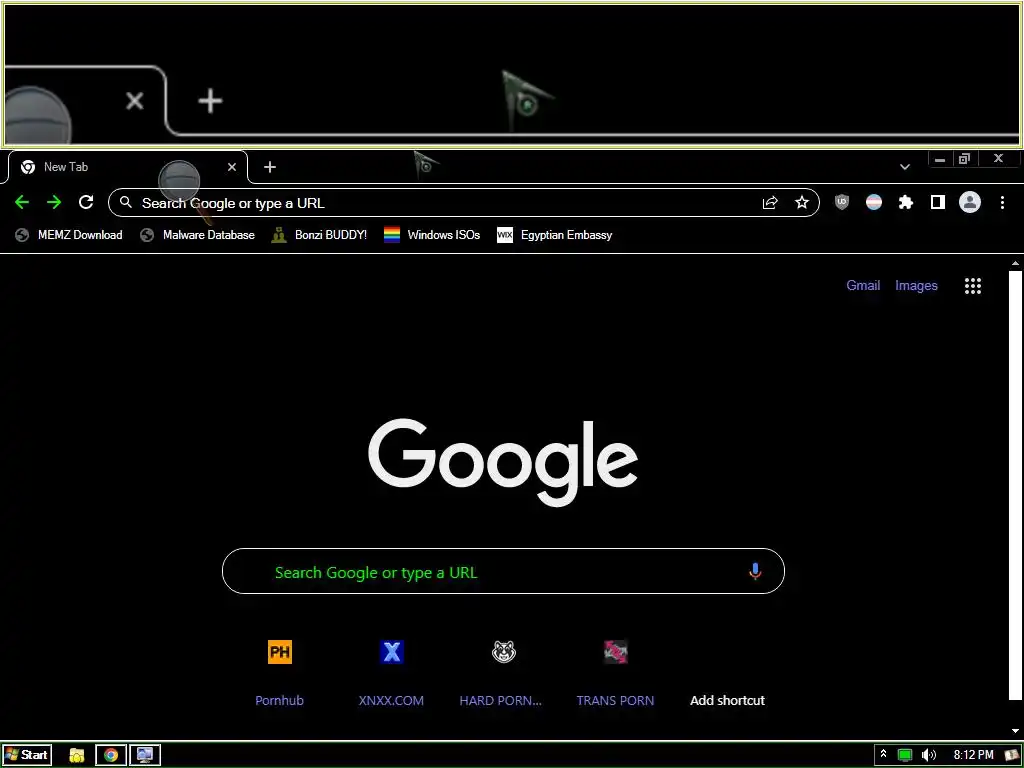The width and height of the screenshot is (1024, 768).
Task: Toggle the Chrome side panel
Action: coord(938,202)
